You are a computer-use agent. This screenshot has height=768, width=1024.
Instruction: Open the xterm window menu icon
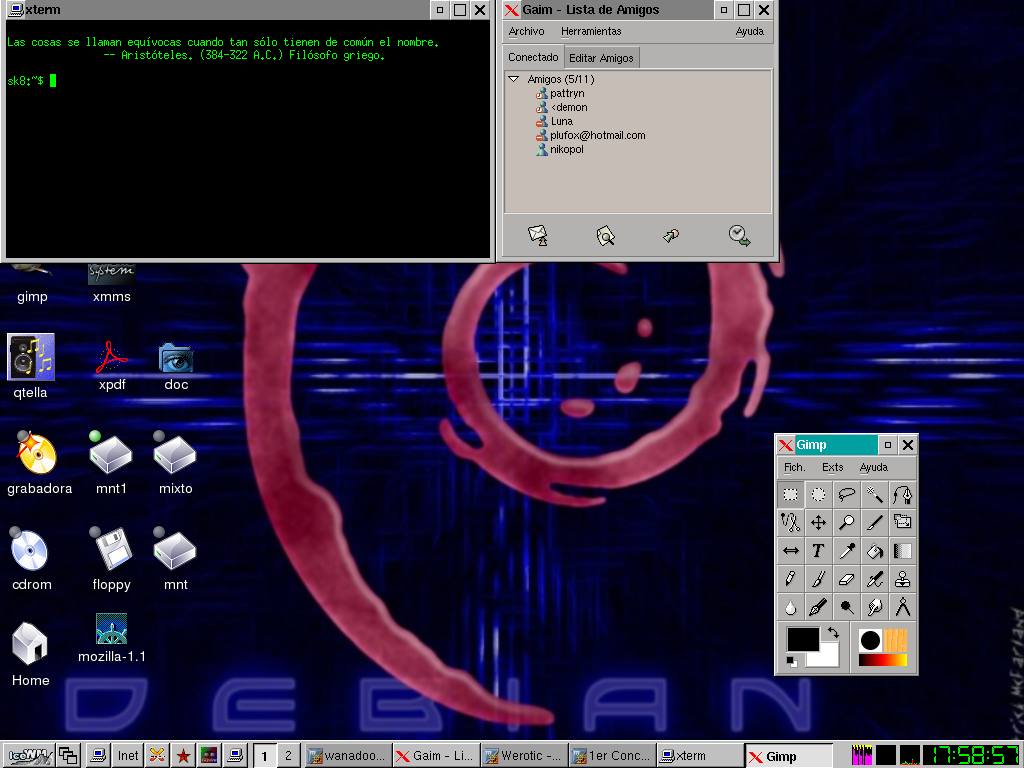[x=16, y=10]
